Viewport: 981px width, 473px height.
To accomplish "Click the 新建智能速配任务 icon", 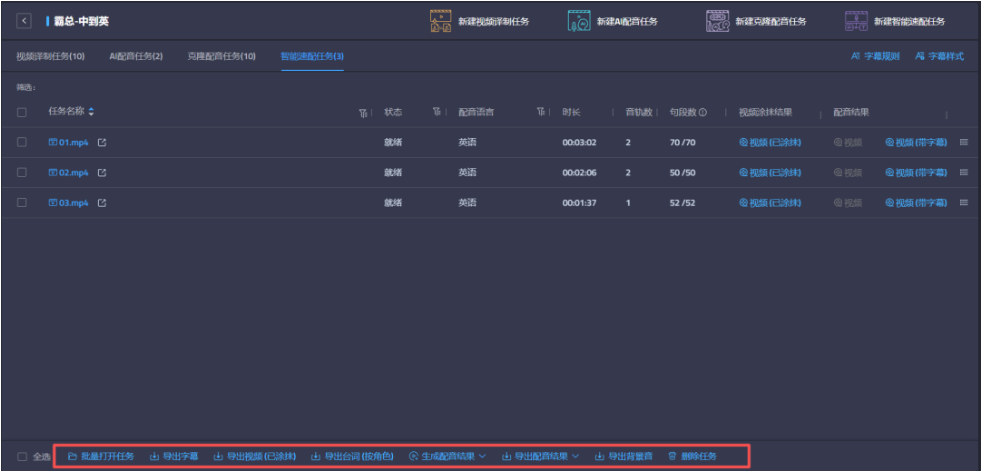I will pos(856,21).
